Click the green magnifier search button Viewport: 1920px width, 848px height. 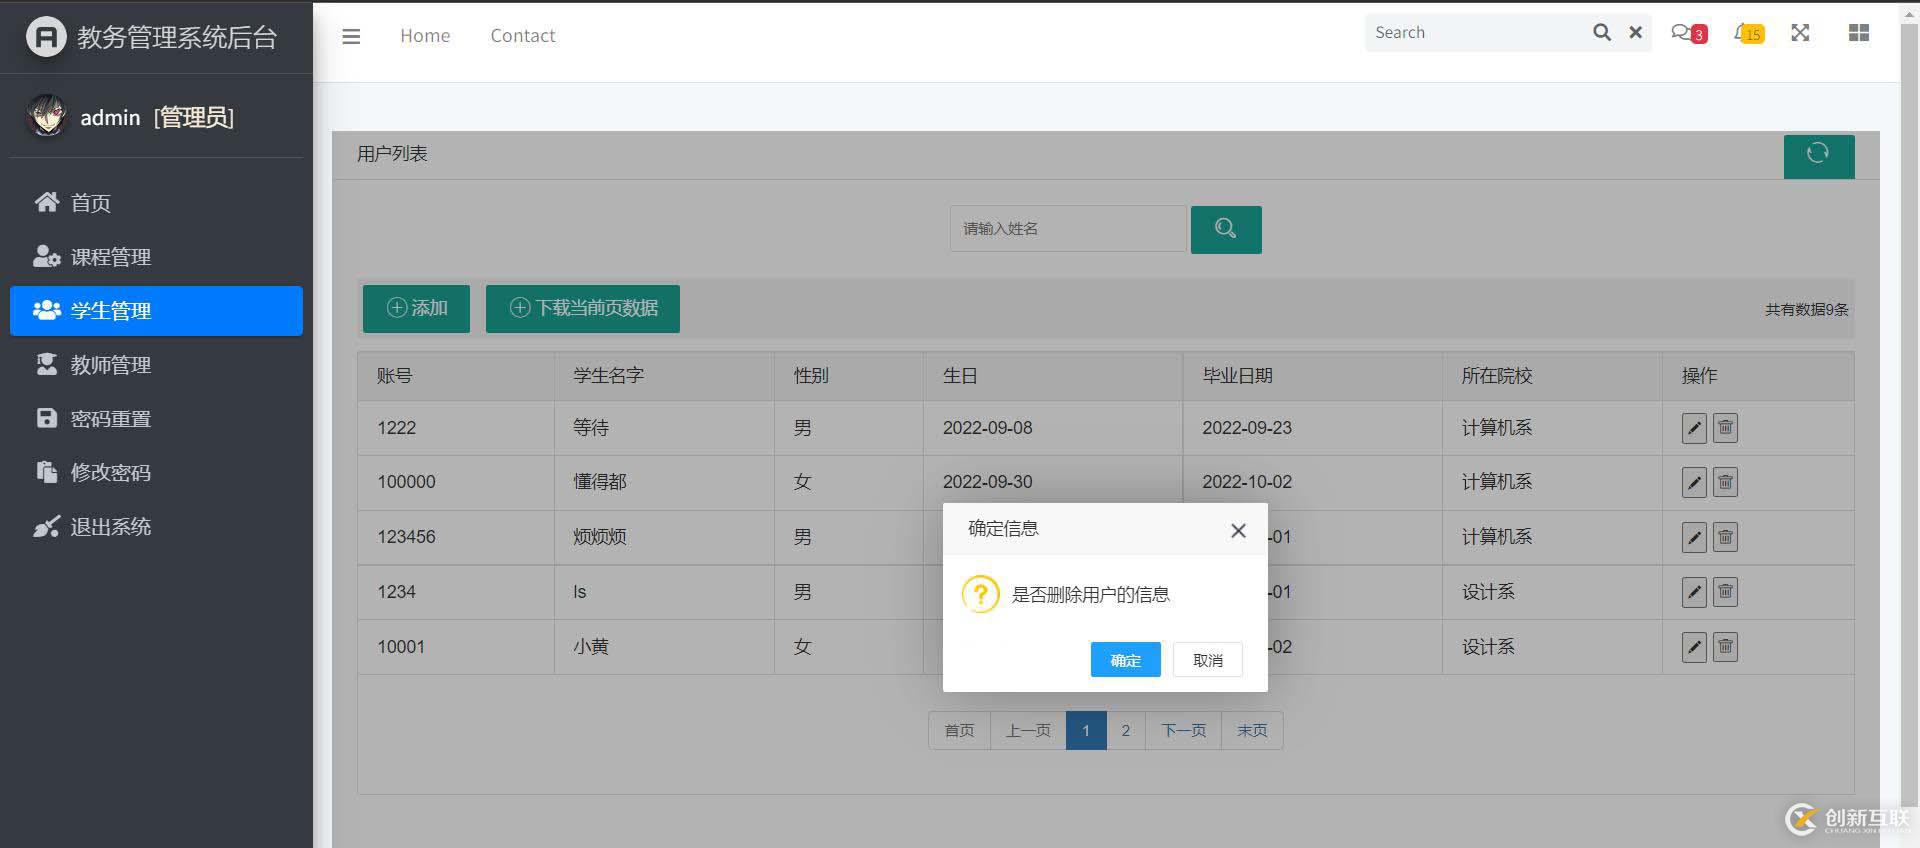1225,229
